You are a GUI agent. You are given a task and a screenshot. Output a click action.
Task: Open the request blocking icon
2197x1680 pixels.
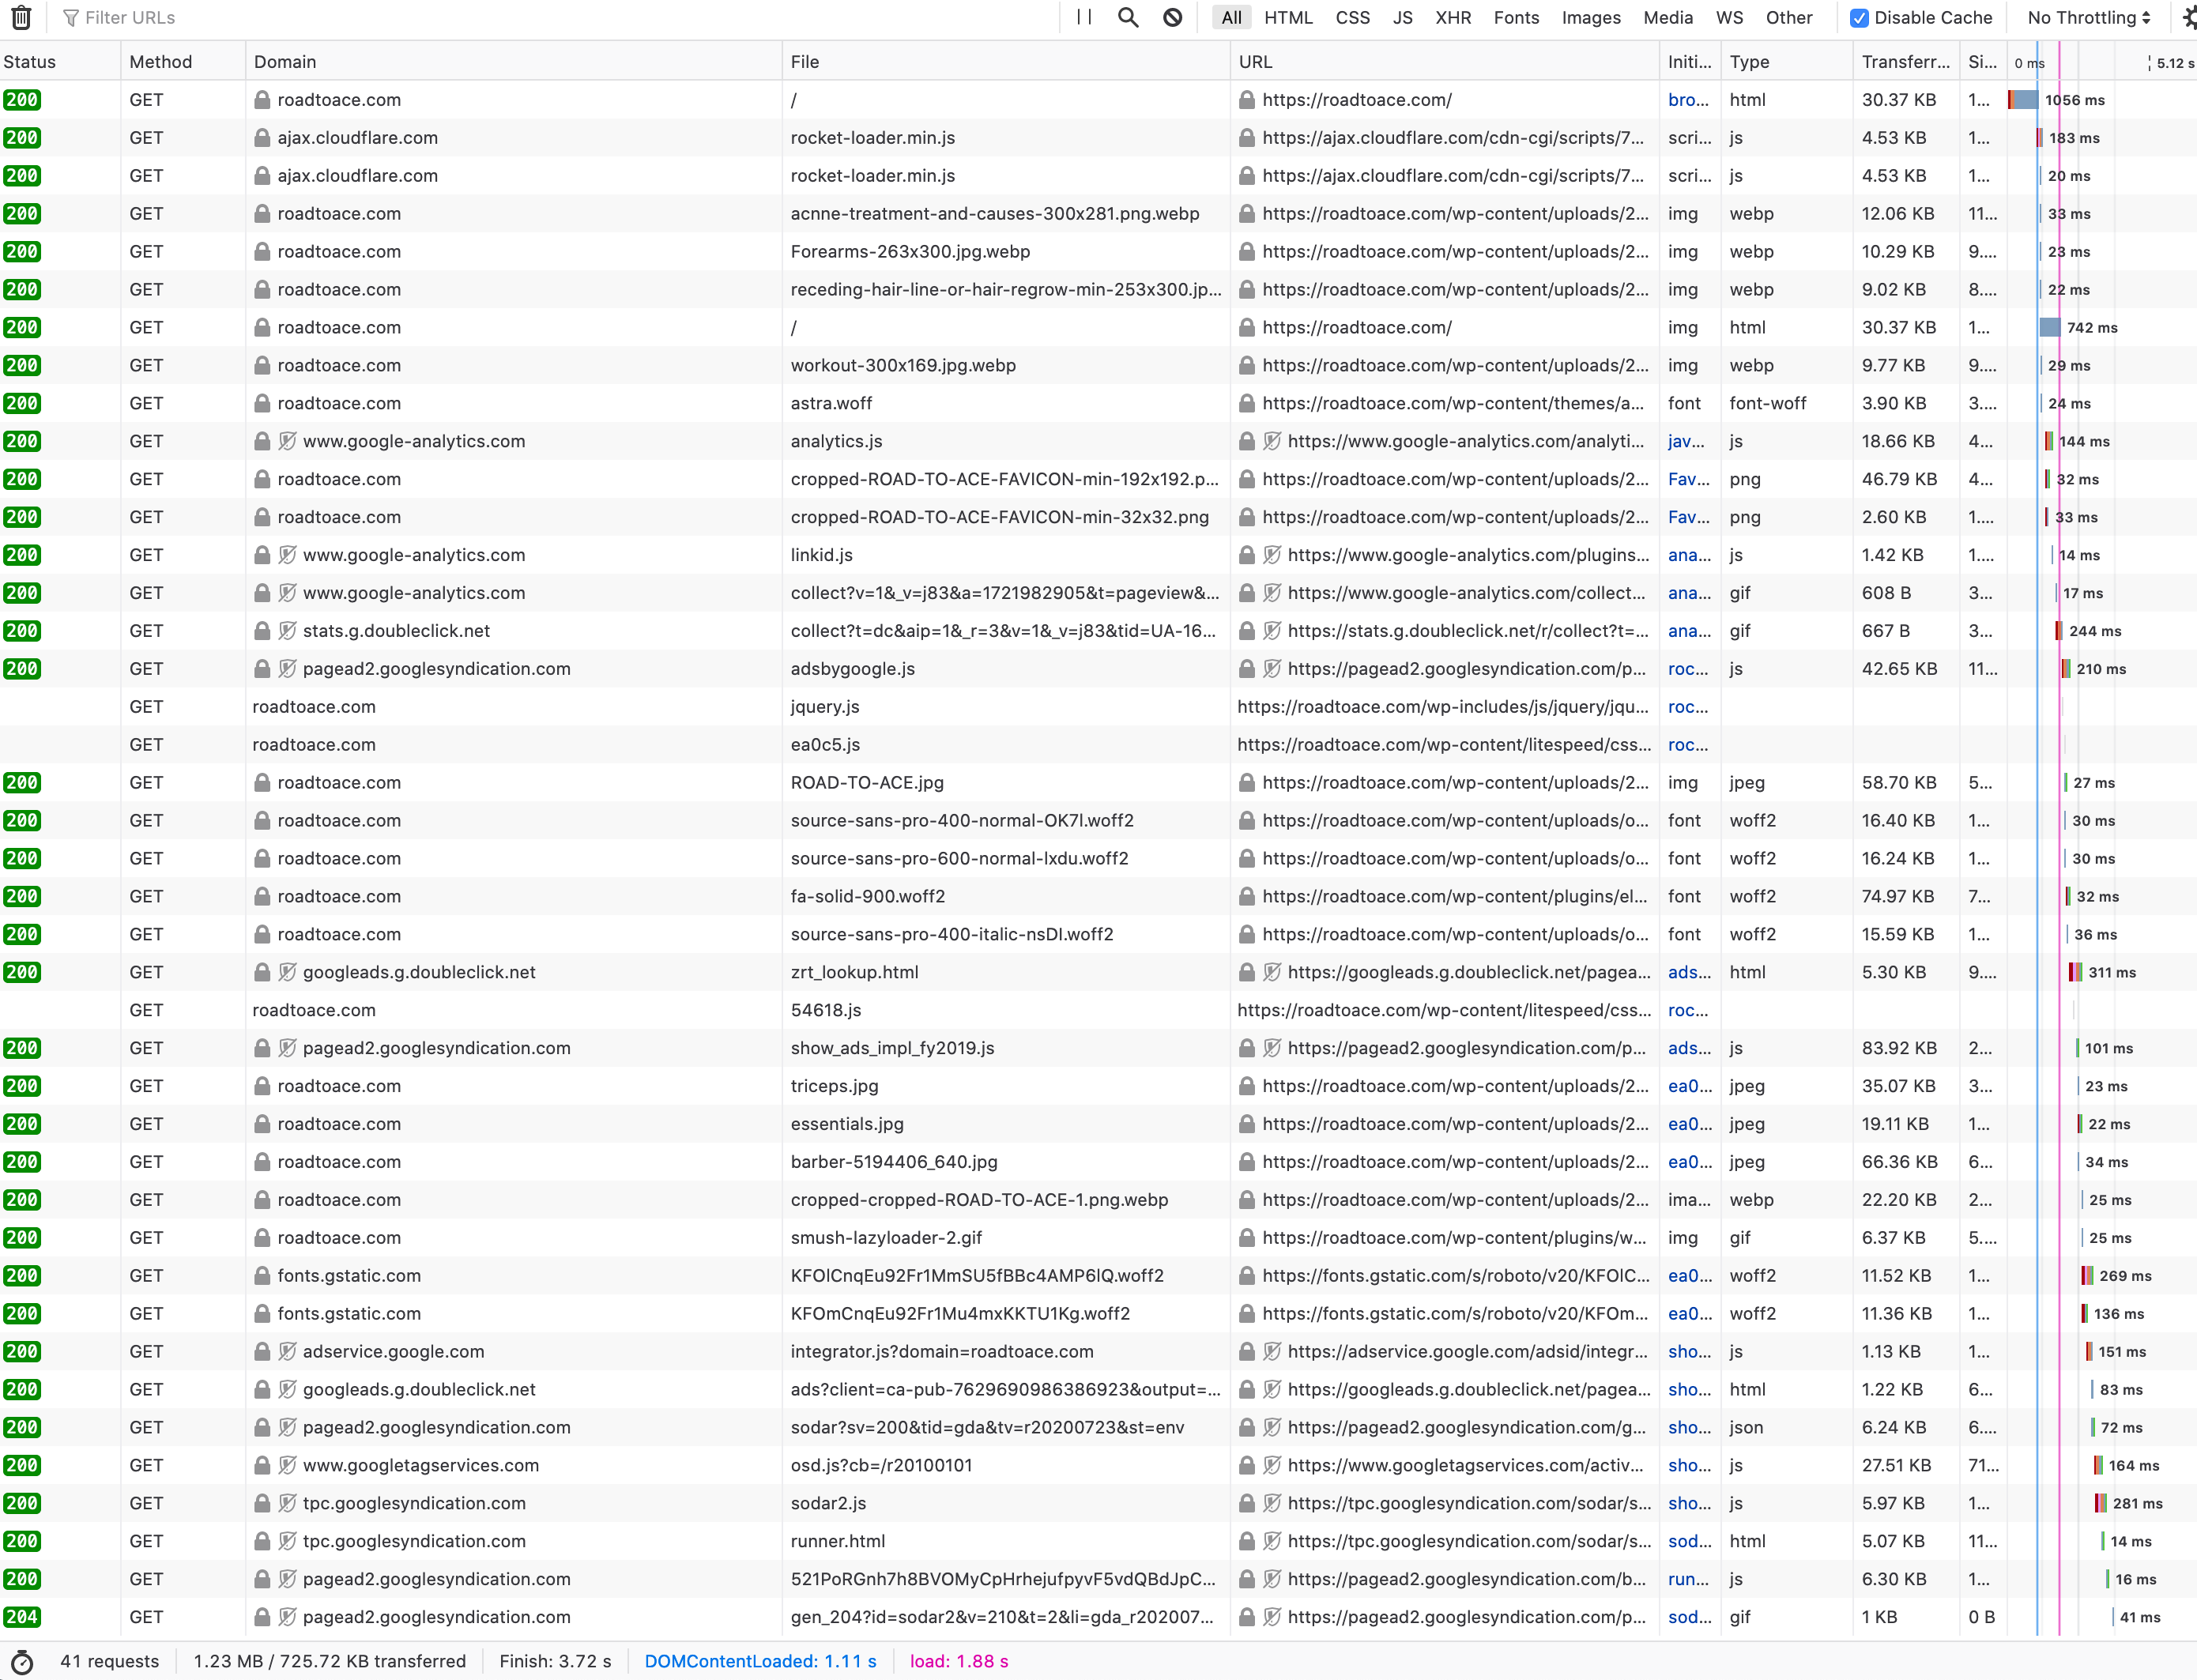tap(1173, 17)
